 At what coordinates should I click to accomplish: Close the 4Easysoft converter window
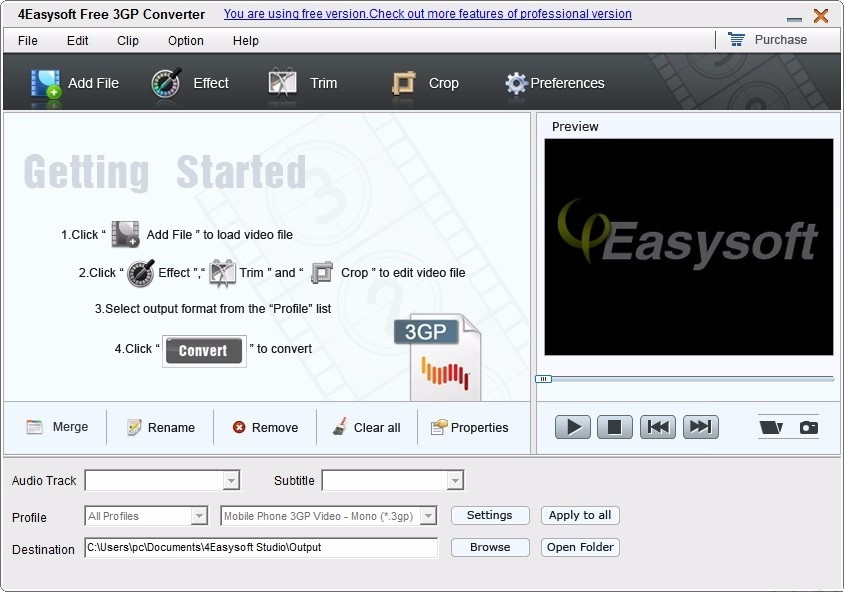[x=821, y=16]
